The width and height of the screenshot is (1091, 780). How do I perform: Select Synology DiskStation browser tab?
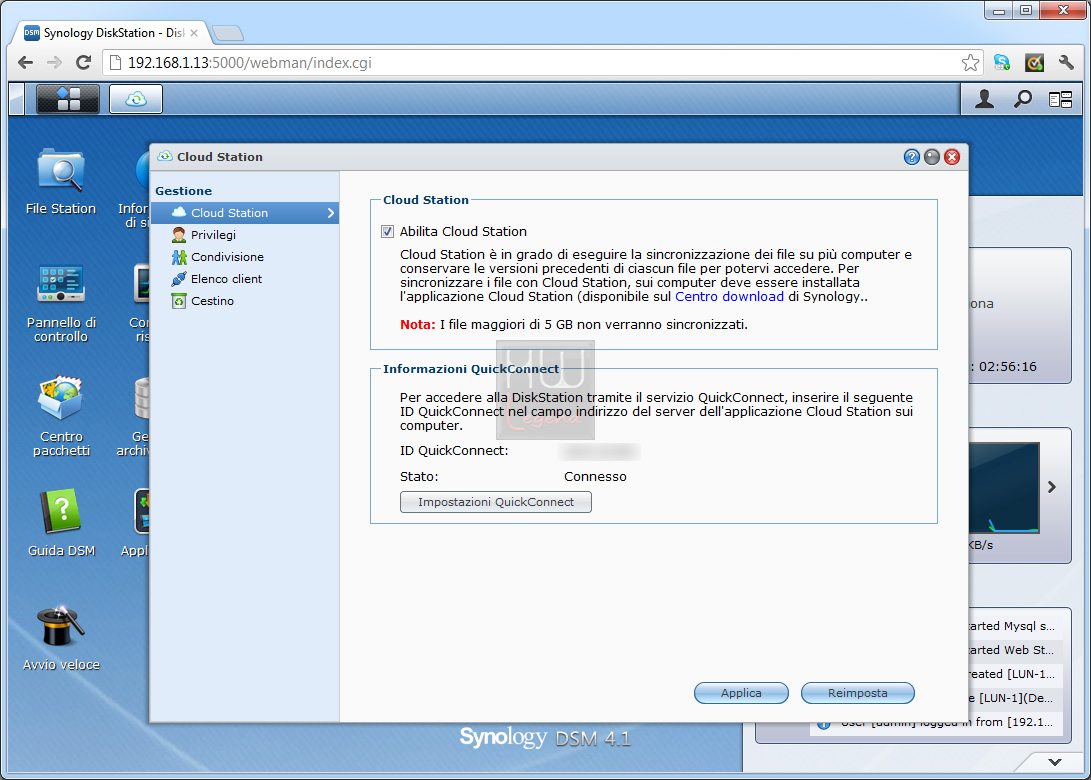coord(111,33)
